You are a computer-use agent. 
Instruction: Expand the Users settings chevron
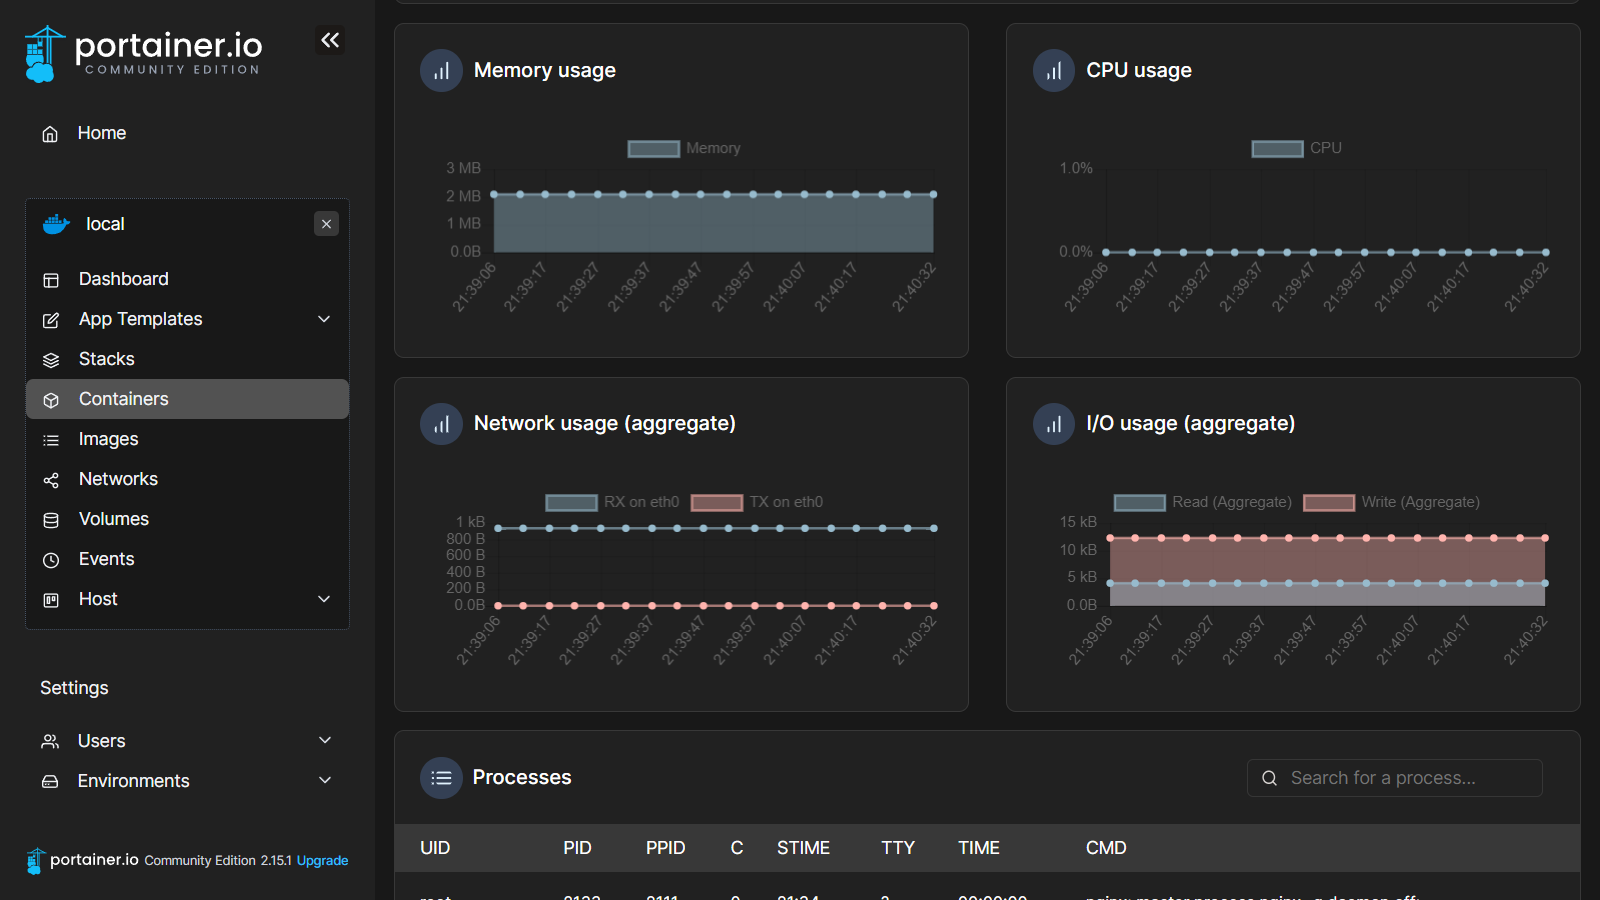[325, 740]
